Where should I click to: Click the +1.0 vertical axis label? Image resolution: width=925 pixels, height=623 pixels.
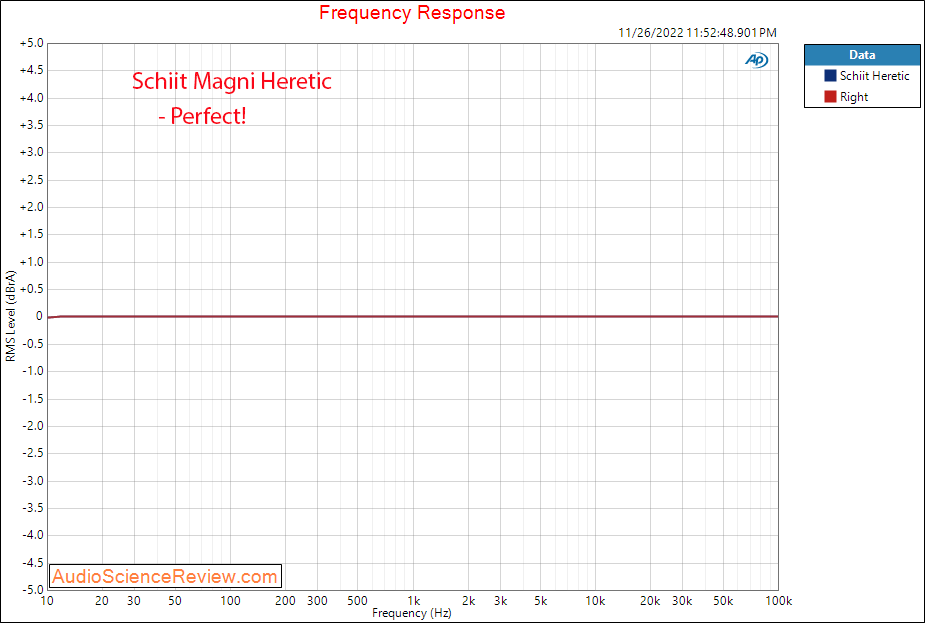click(x=31, y=262)
